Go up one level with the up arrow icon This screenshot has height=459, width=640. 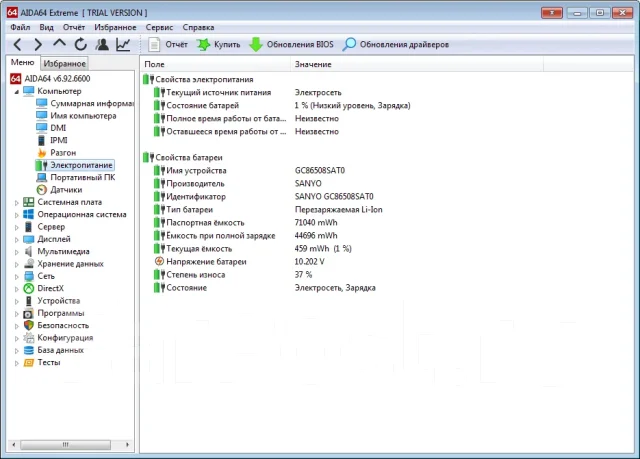pyautogui.click(x=60, y=43)
